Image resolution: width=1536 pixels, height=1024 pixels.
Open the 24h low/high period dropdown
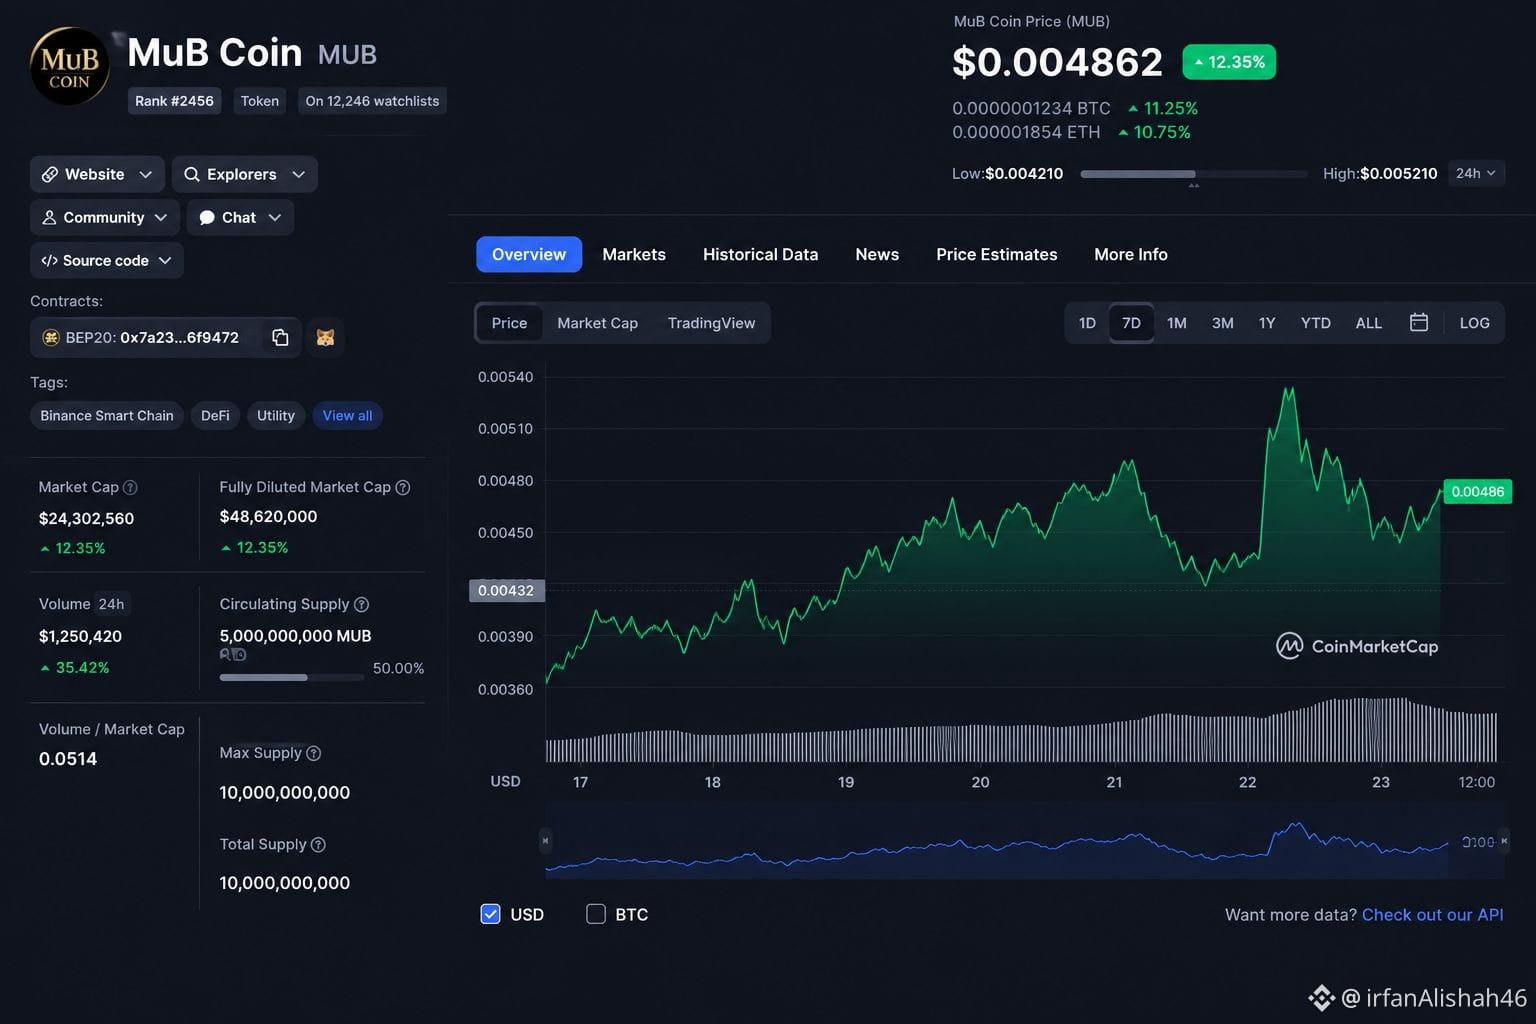1476,173
